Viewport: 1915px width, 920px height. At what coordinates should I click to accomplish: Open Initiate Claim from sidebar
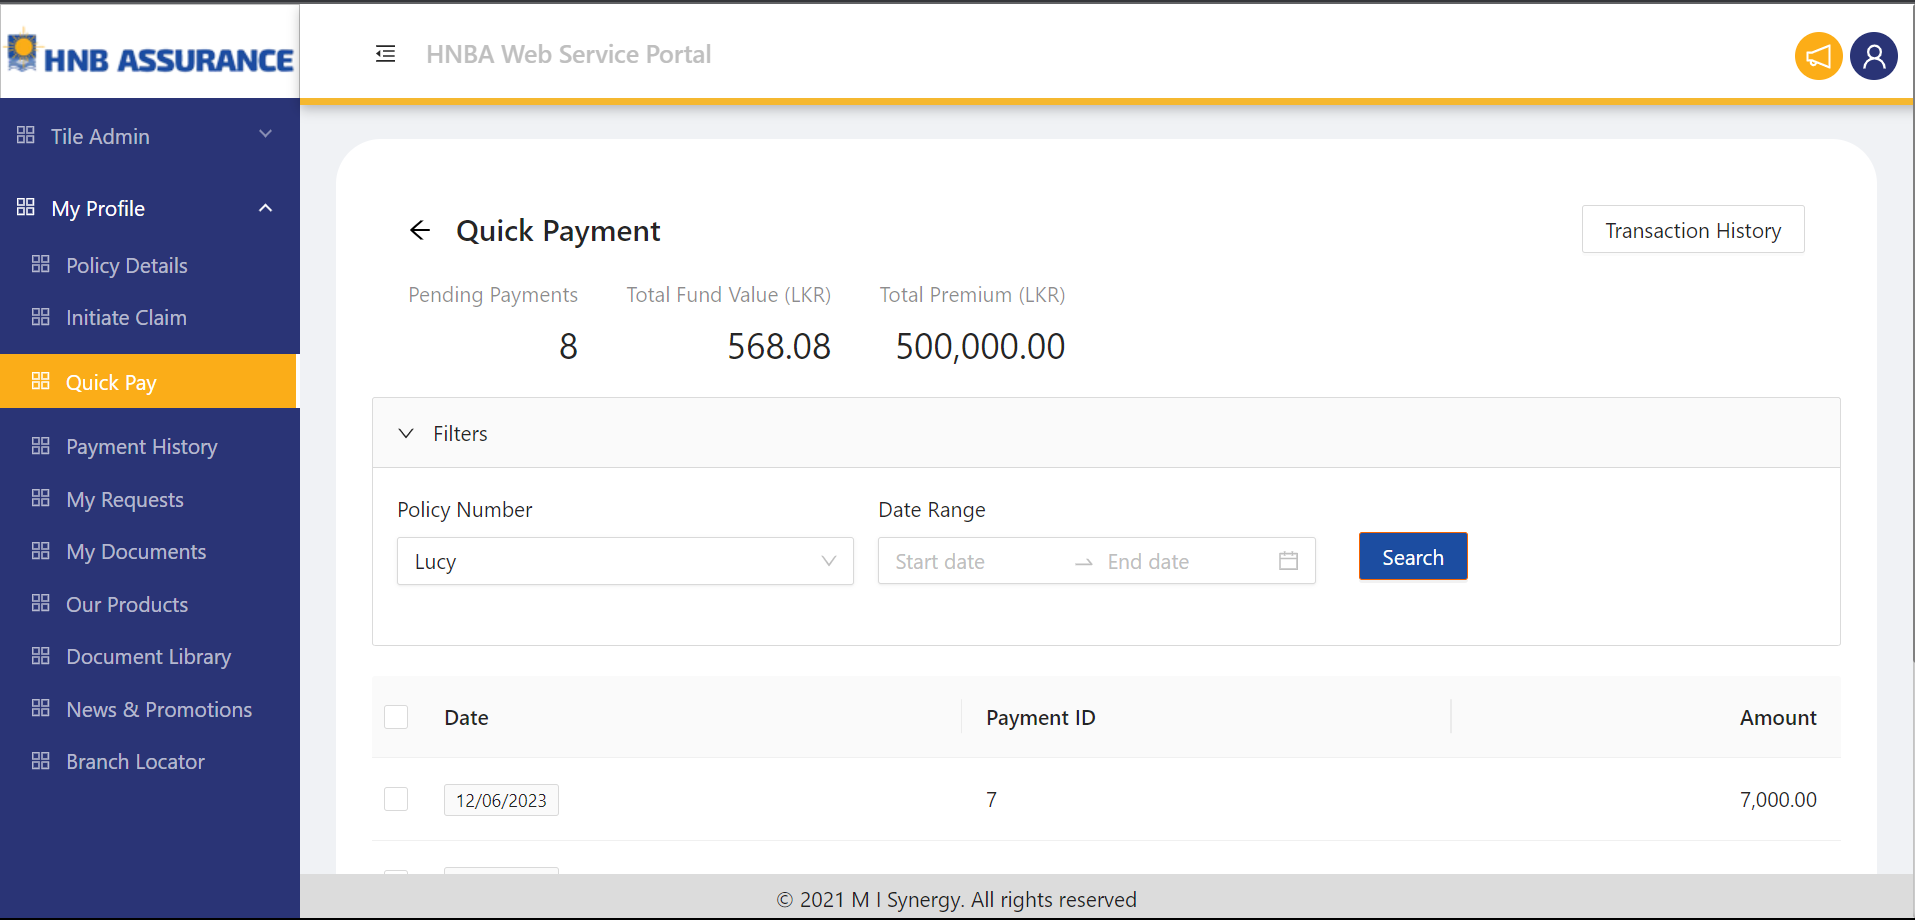(126, 318)
